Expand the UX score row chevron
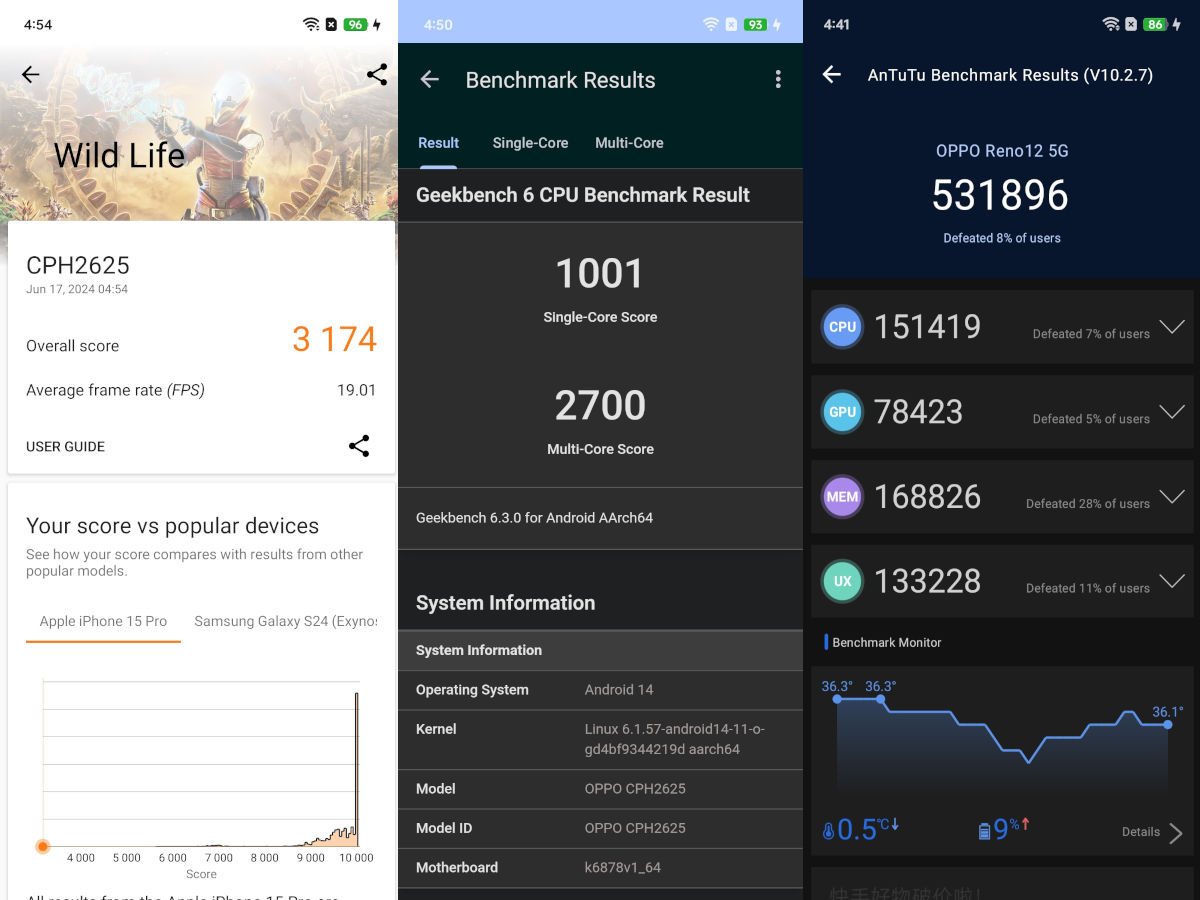Image resolution: width=1200 pixels, height=900 pixels. click(x=1171, y=581)
